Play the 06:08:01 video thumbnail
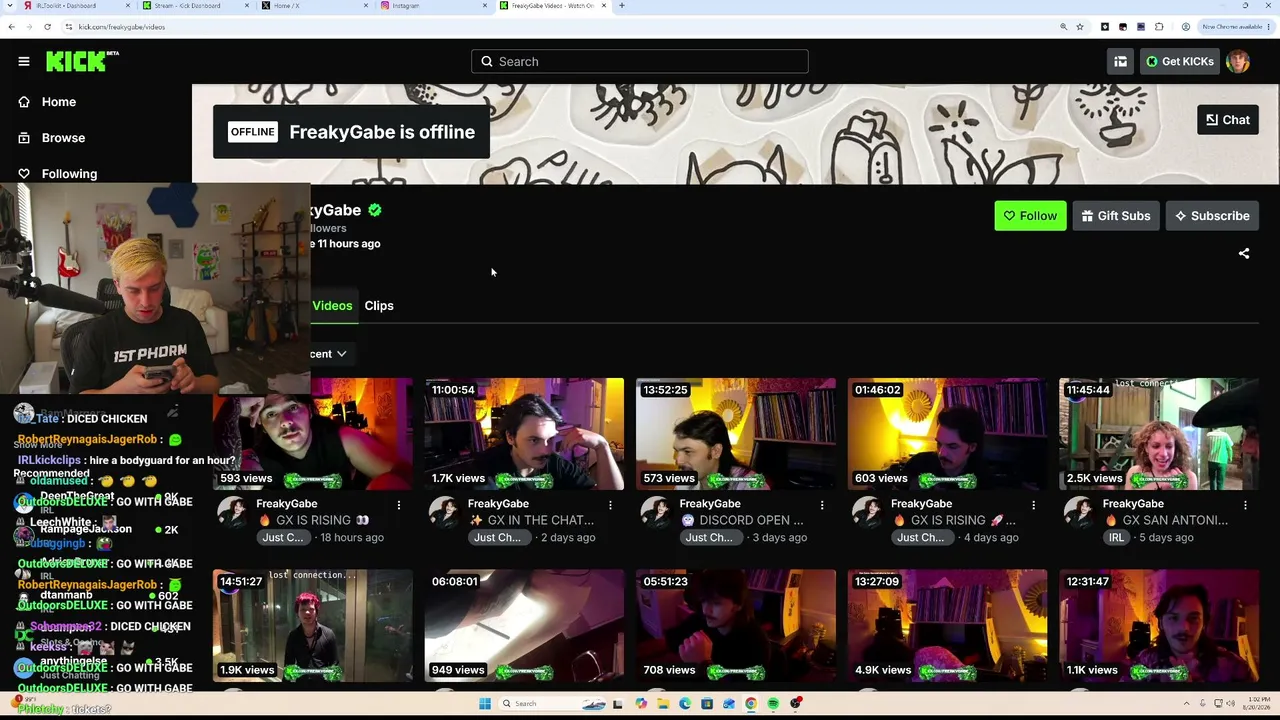The image size is (1280, 720). point(524,626)
